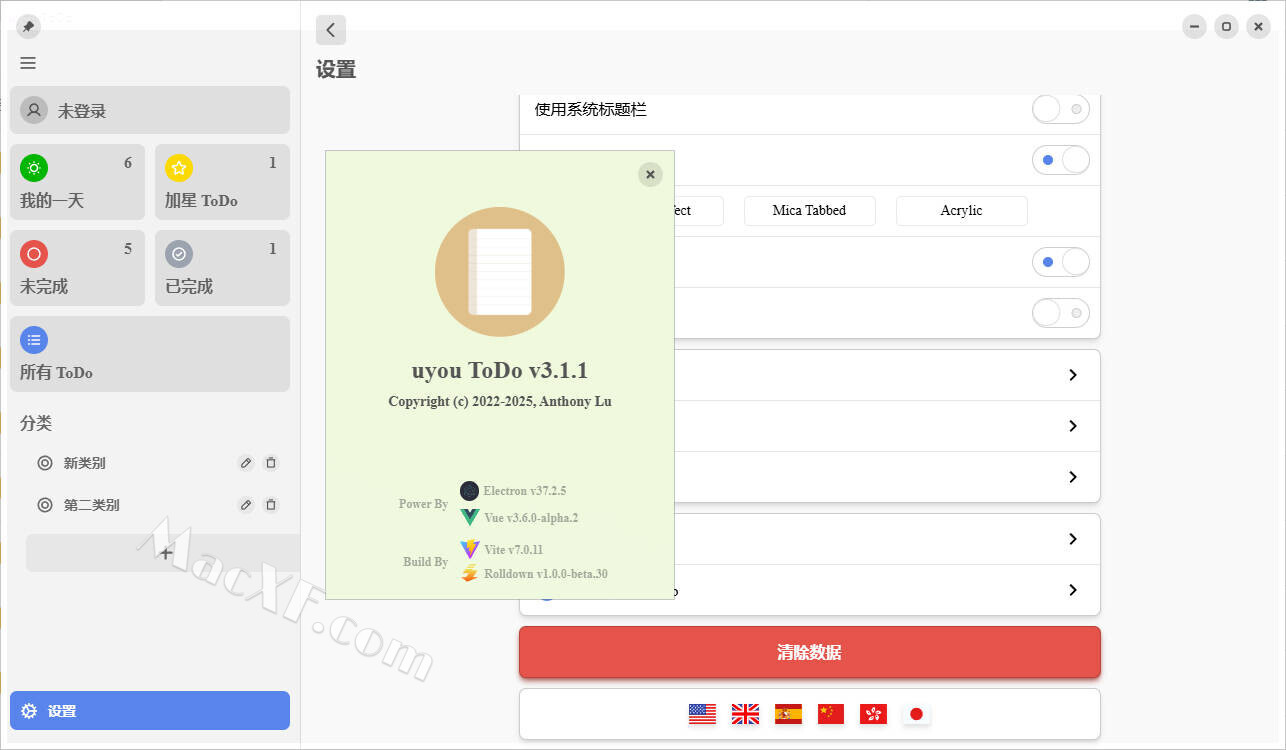Click the 分类 section heading
The height and width of the screenshot is (750, 1286).
(36, 423)
